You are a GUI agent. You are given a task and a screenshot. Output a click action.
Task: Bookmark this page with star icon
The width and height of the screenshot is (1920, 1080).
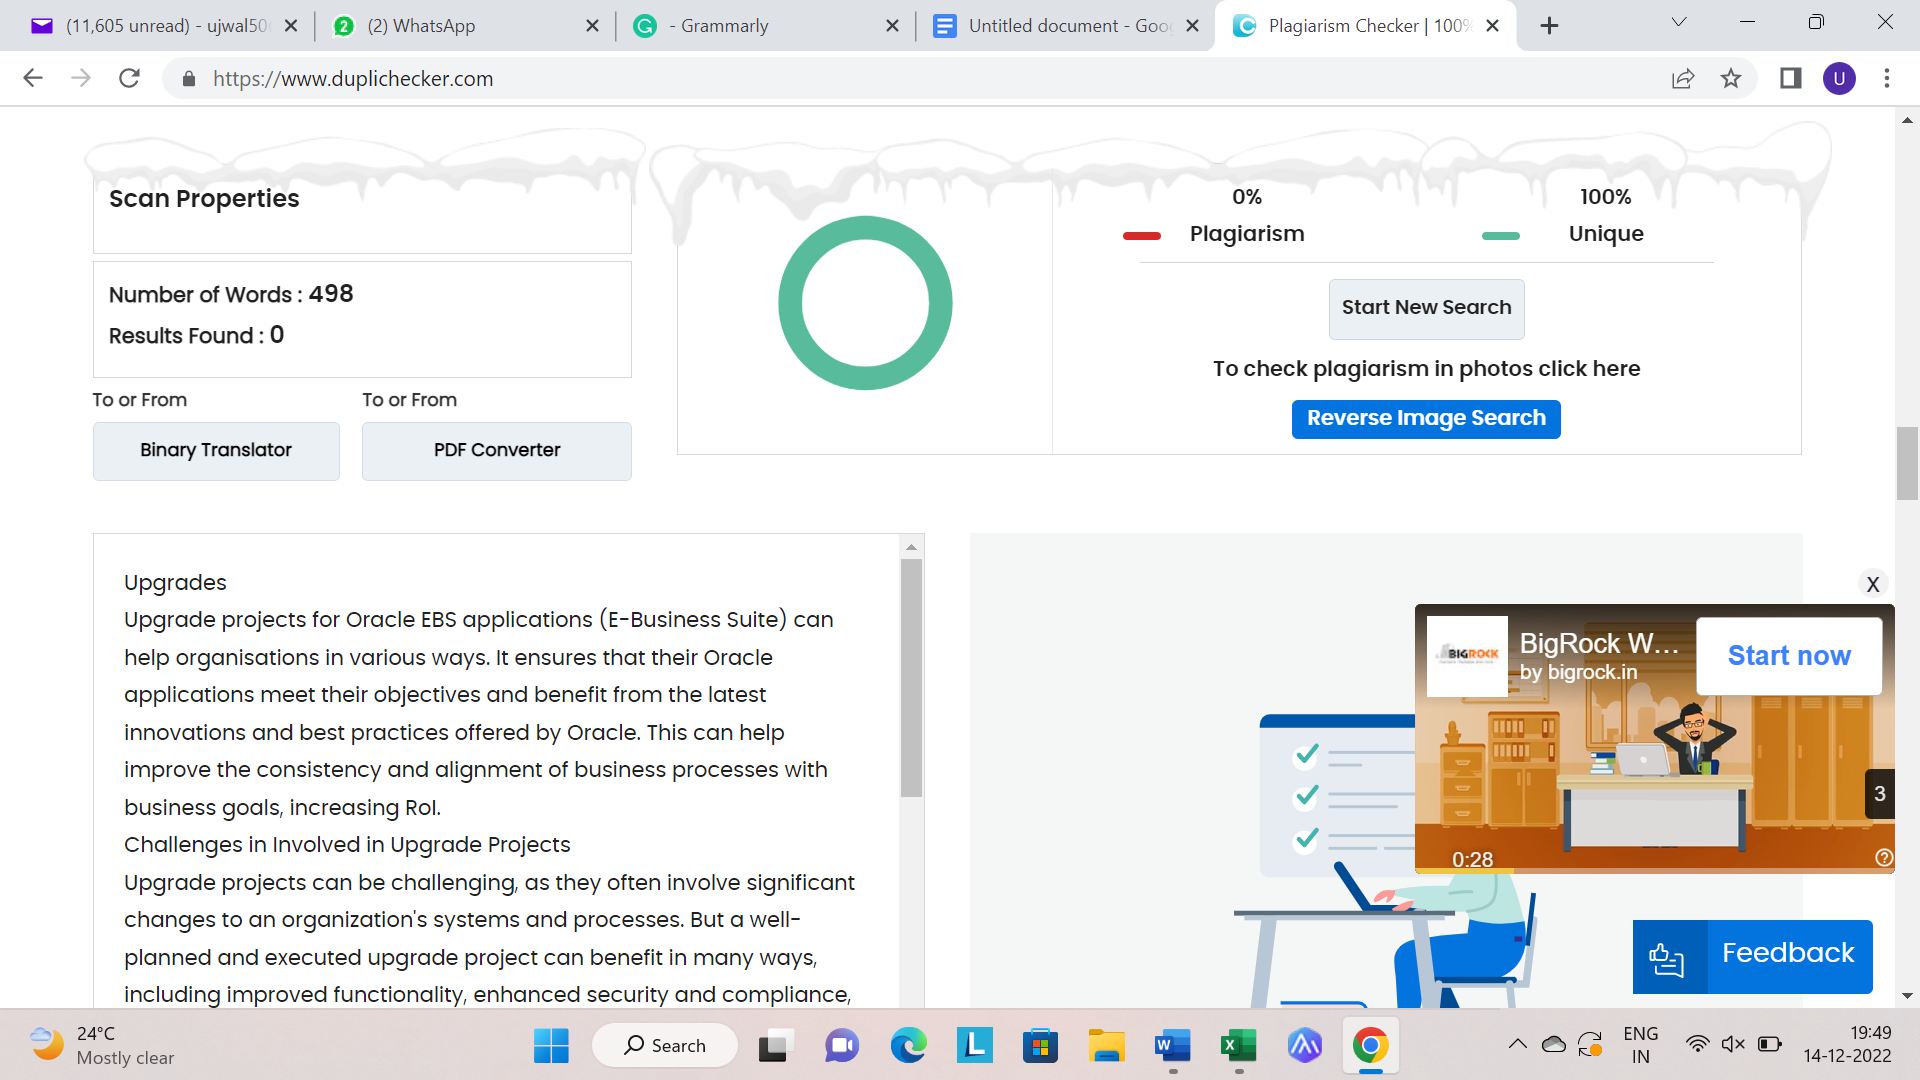(x=1731, y=78)
